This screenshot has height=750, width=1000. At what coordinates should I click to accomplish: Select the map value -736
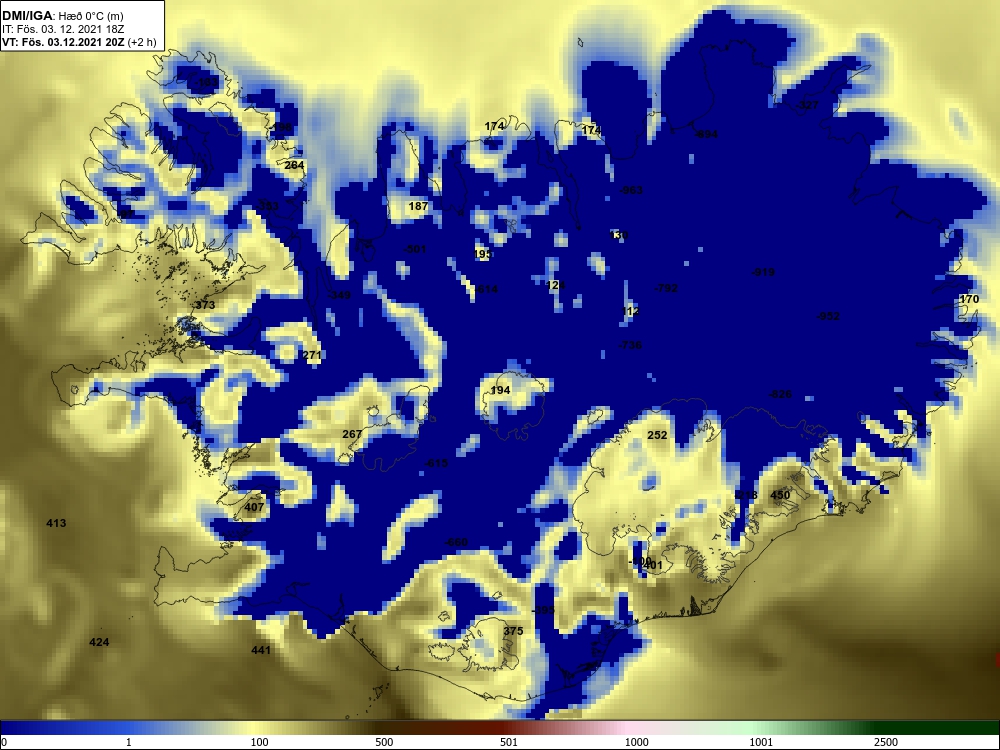[x=630, y=345]
